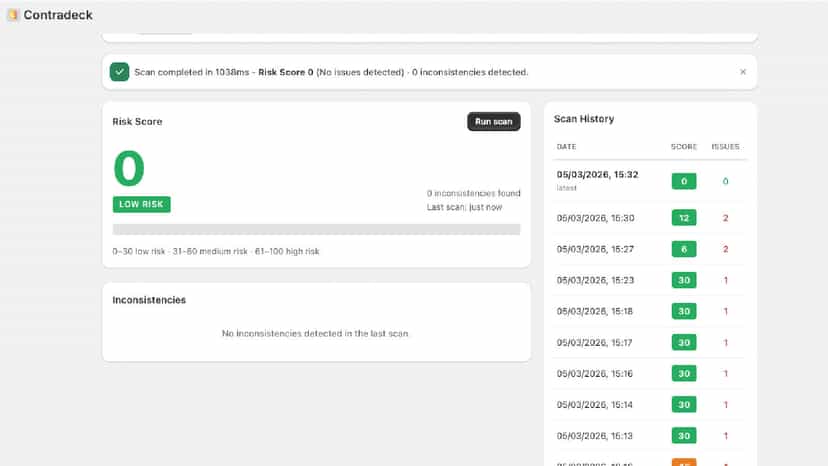Select the 05/03/2026, 15:13 scan row
Viewport: 828px width, 466px height.
point(650,436)
